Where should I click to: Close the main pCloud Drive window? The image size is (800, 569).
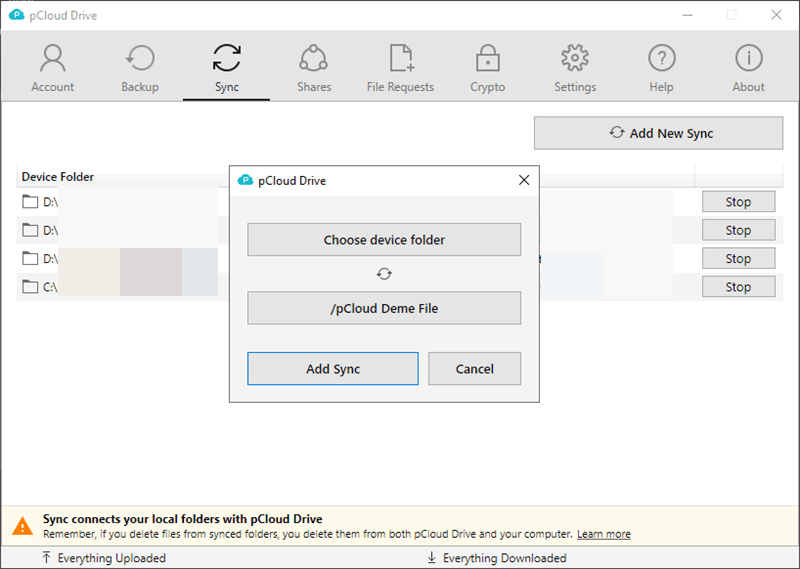[x=776, y=15]
